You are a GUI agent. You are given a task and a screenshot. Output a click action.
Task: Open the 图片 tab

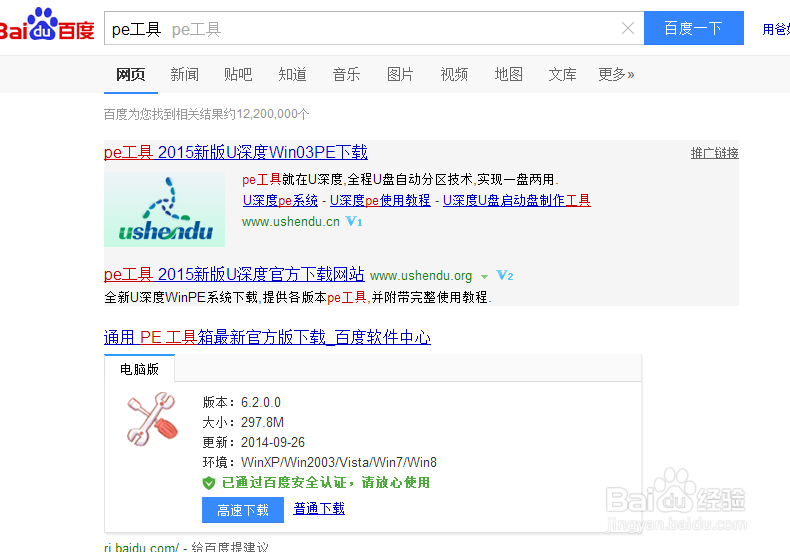click(401, 75)
